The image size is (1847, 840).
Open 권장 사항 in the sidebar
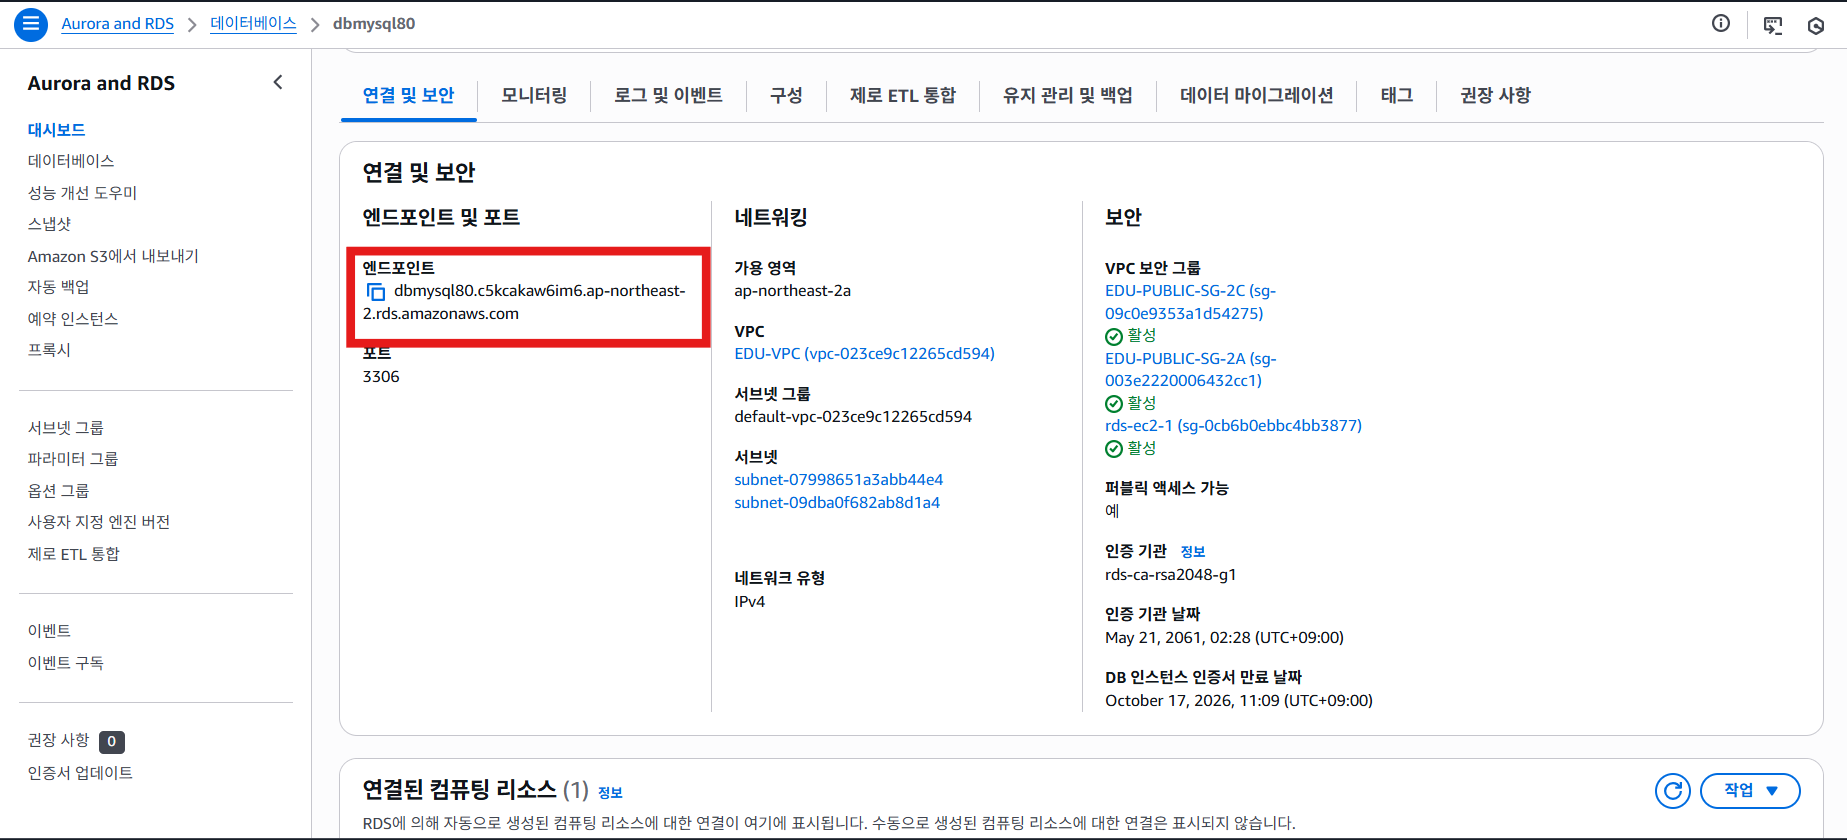coord(58,740)
